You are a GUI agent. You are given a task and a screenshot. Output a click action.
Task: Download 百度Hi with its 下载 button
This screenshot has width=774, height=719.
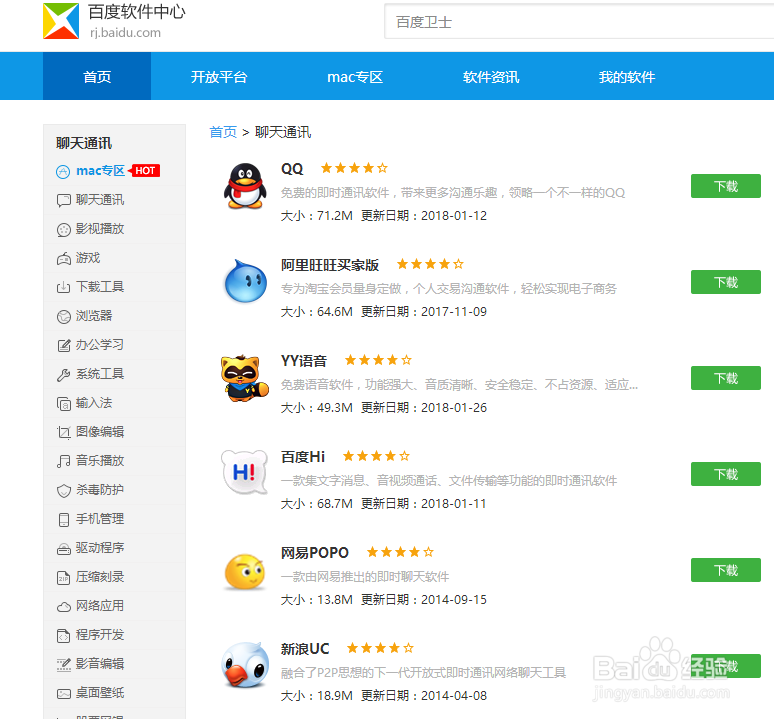pyautogui.click(x=726, y=474)
